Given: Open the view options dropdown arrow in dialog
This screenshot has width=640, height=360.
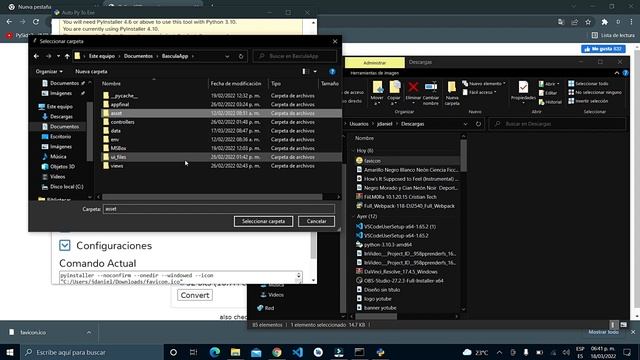Looking at the screenshot, I should coord(315,71).
